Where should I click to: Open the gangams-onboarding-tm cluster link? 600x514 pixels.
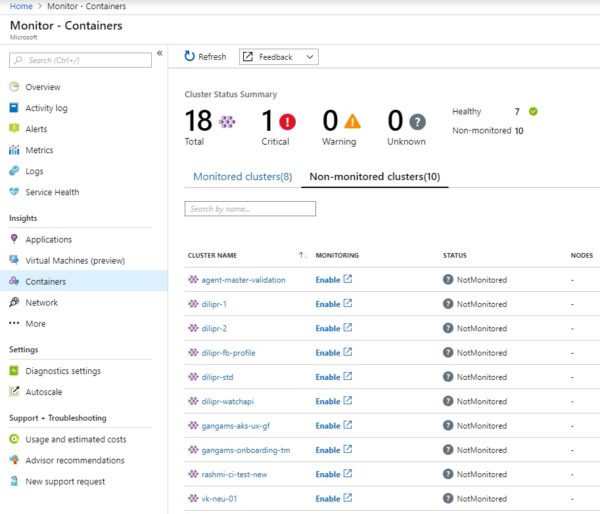coord(246,450)
